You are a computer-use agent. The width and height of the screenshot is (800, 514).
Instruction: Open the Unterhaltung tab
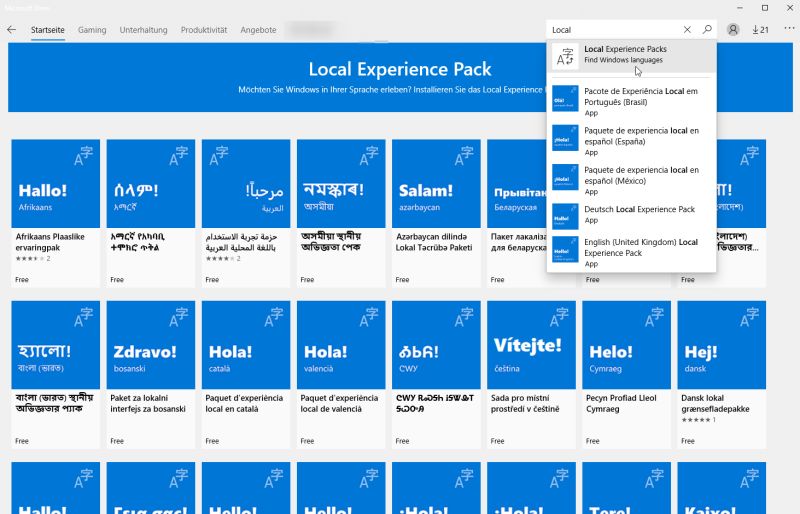[143, 30]
